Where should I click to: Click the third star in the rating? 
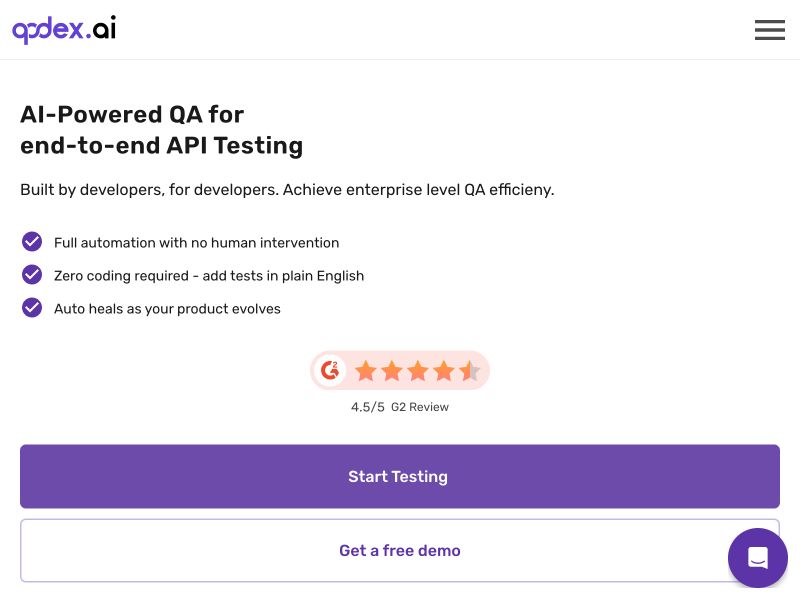pos(418,370)
